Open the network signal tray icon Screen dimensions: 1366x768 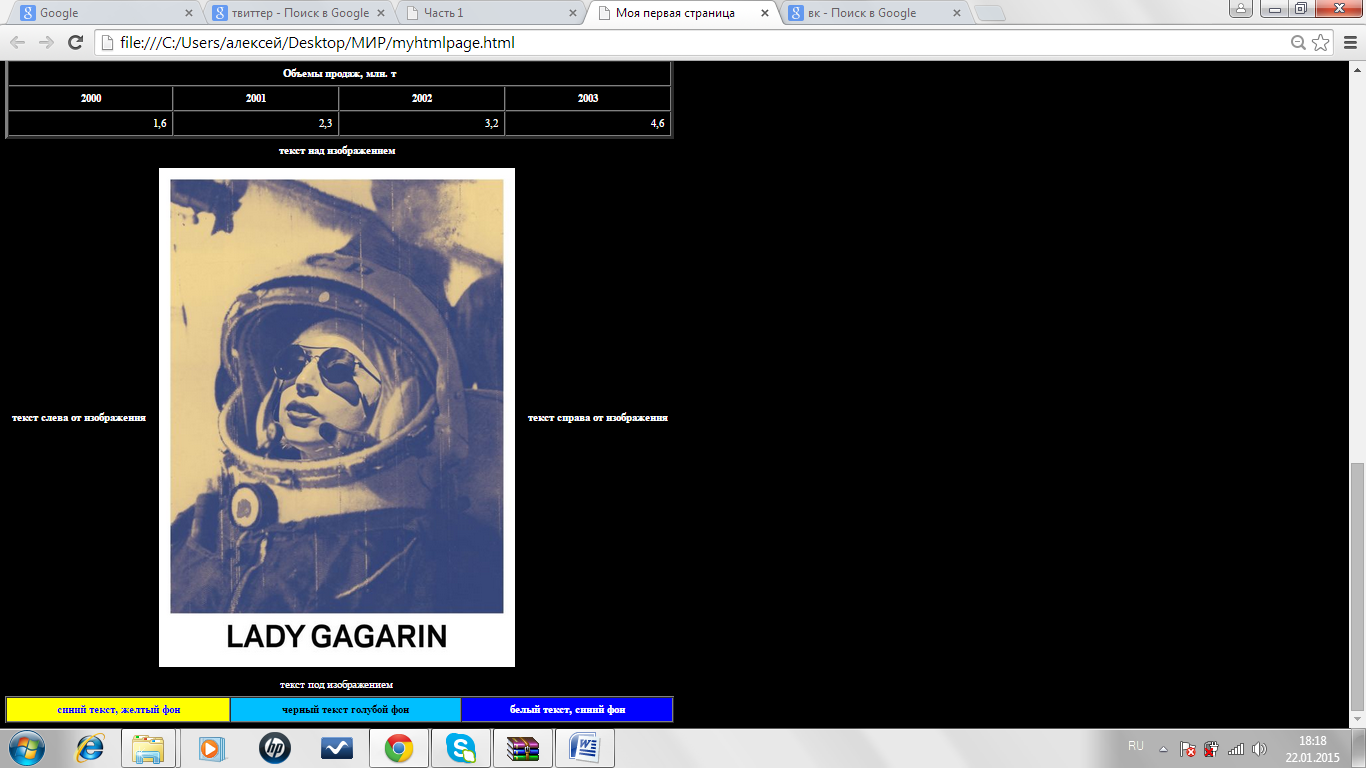coord(1236,748)
